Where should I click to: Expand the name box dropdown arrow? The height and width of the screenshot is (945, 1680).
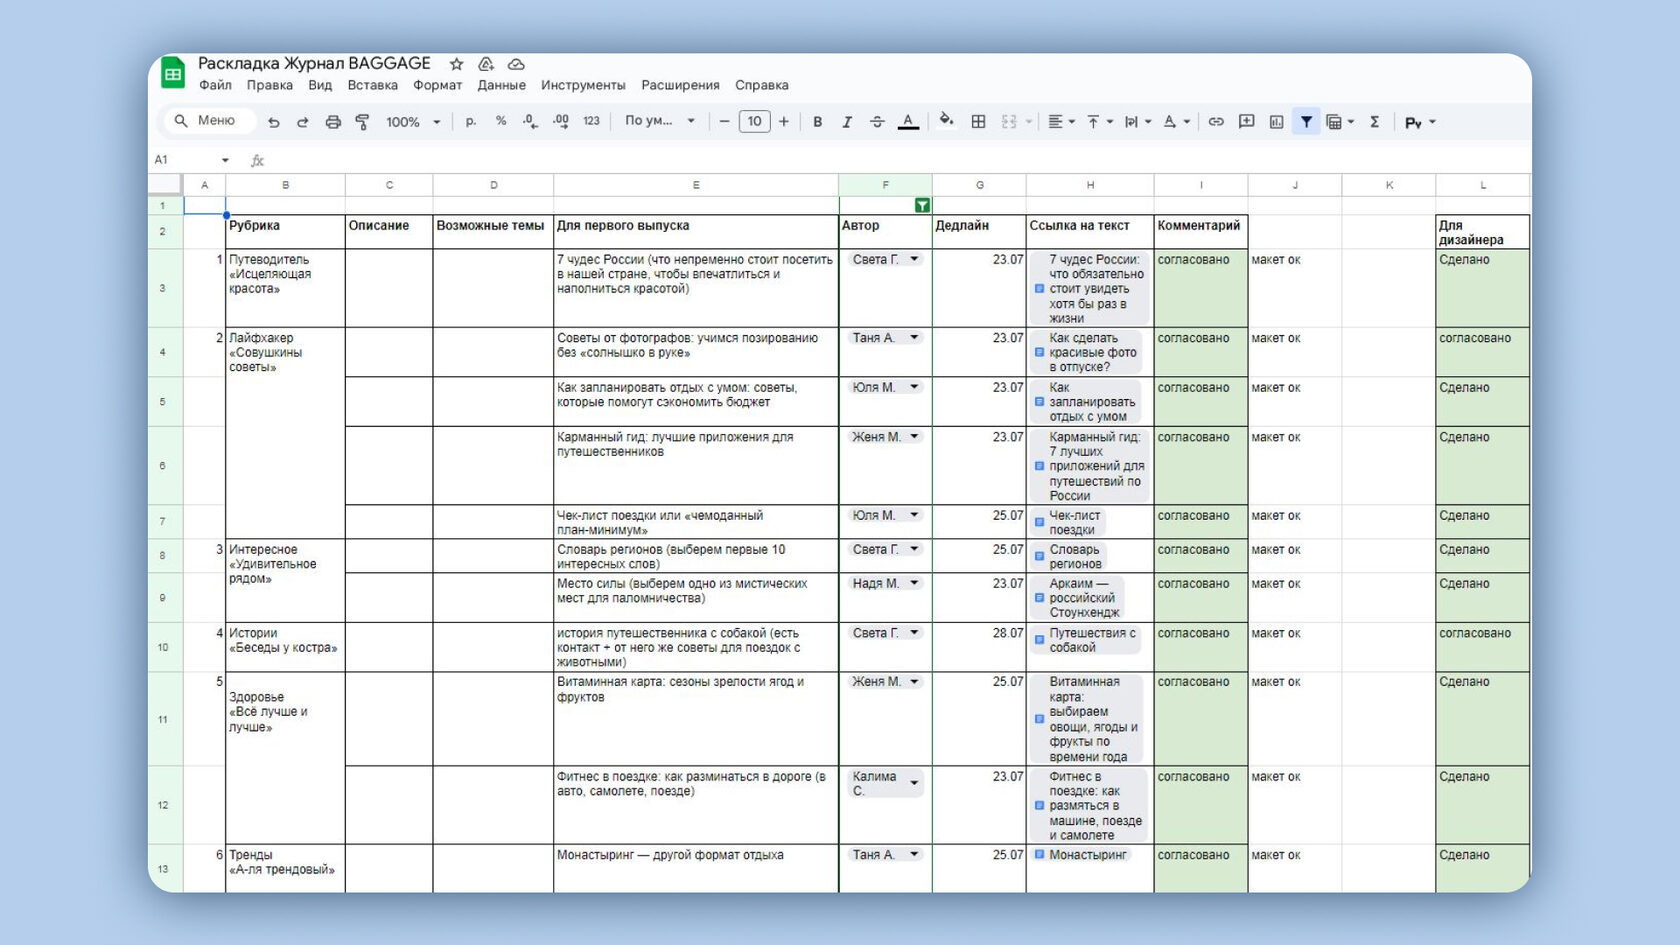pyautogui.click(x=225, y=160)
